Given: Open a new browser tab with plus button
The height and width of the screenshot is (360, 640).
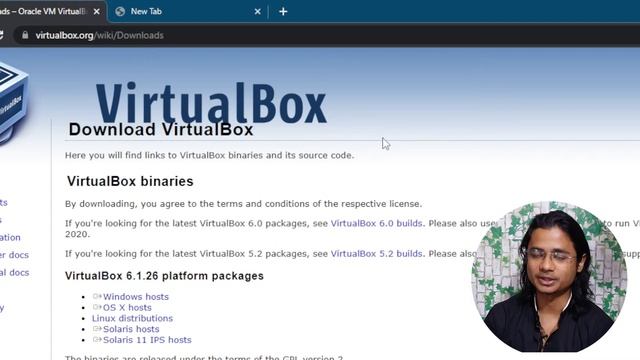Looking at the screenshot, I should click(283, 11).
